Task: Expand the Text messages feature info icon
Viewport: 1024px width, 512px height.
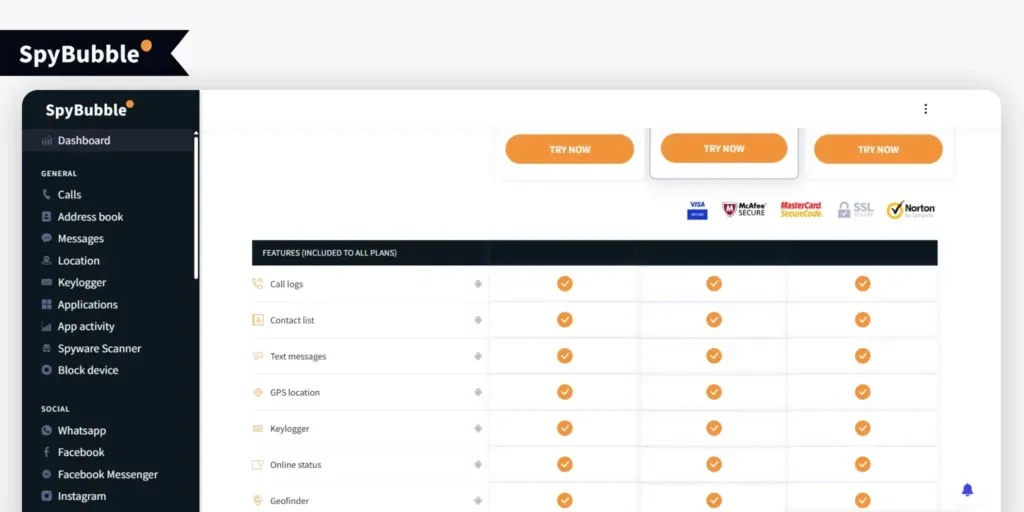Action: point(478,356)
